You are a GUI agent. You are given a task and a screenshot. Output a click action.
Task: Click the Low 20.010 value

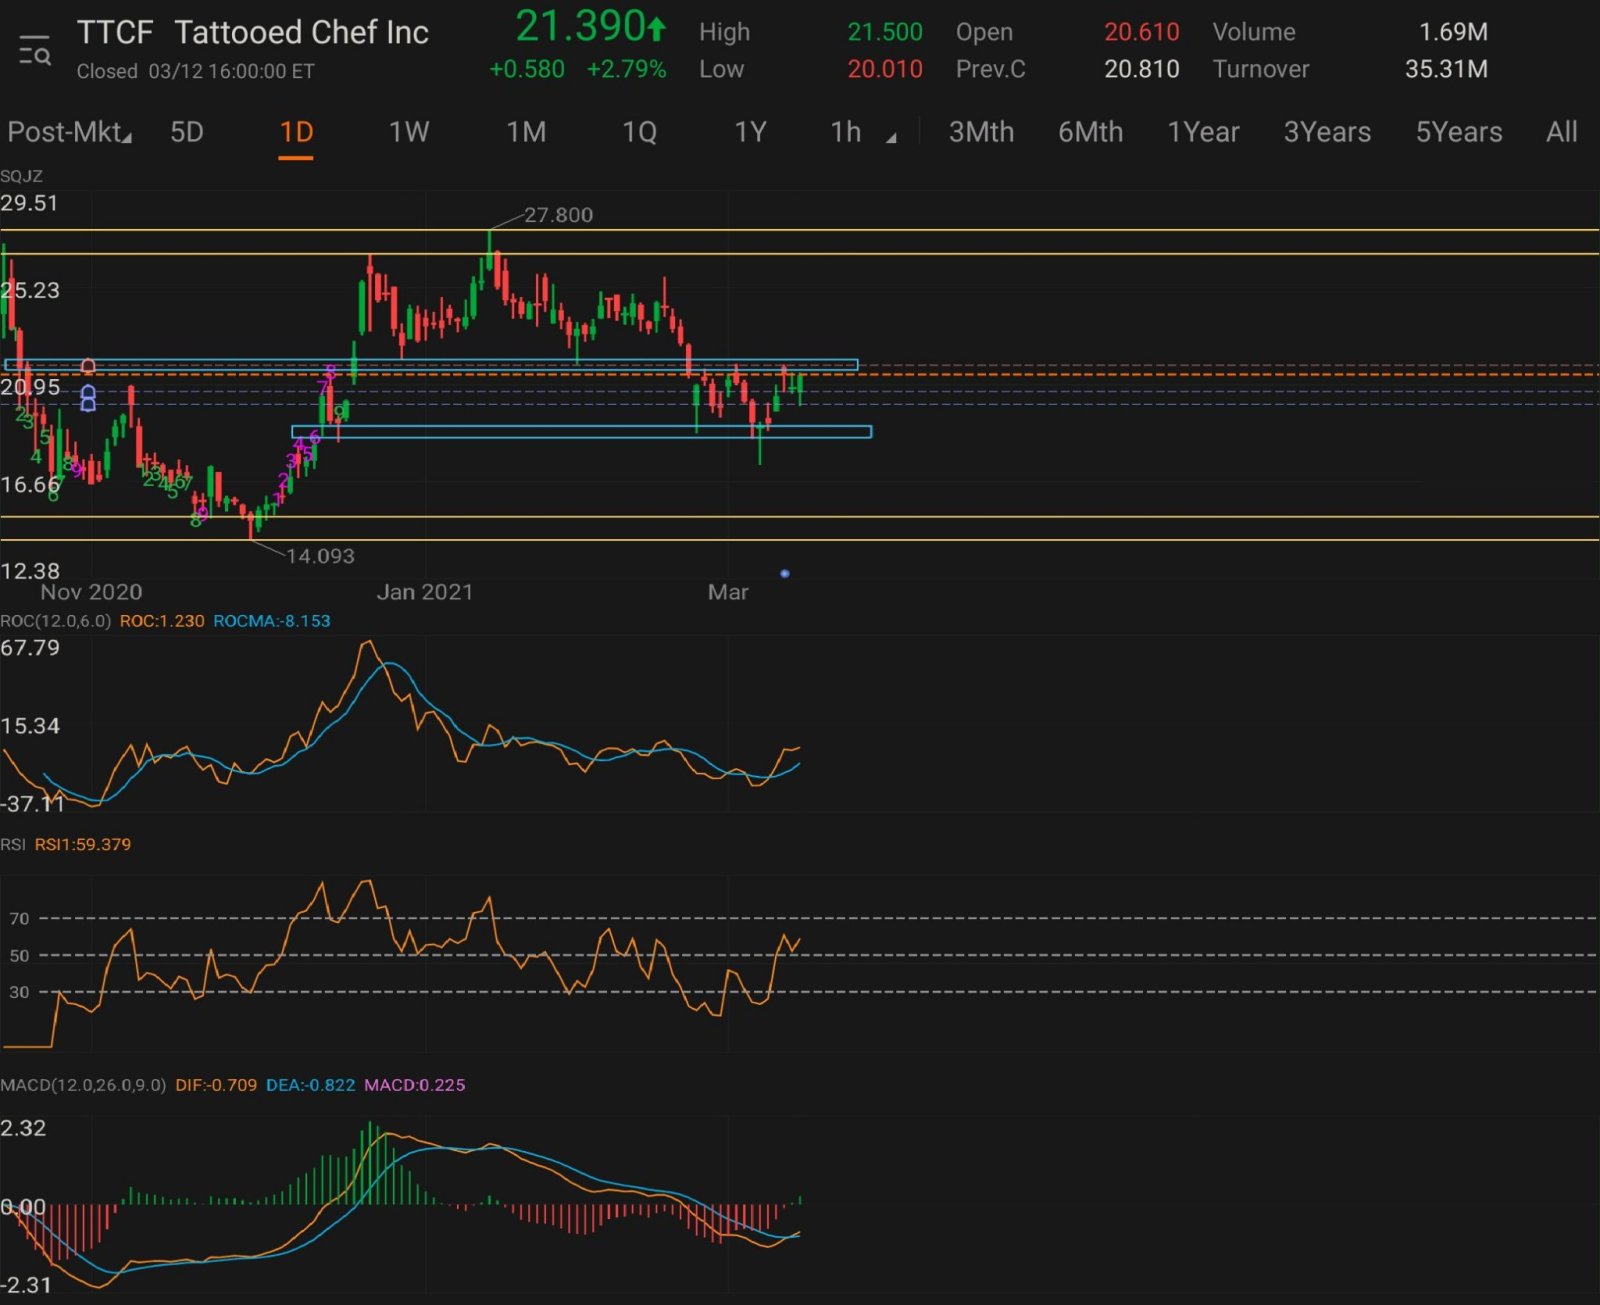pyautogui.click(x=885, y=69)
